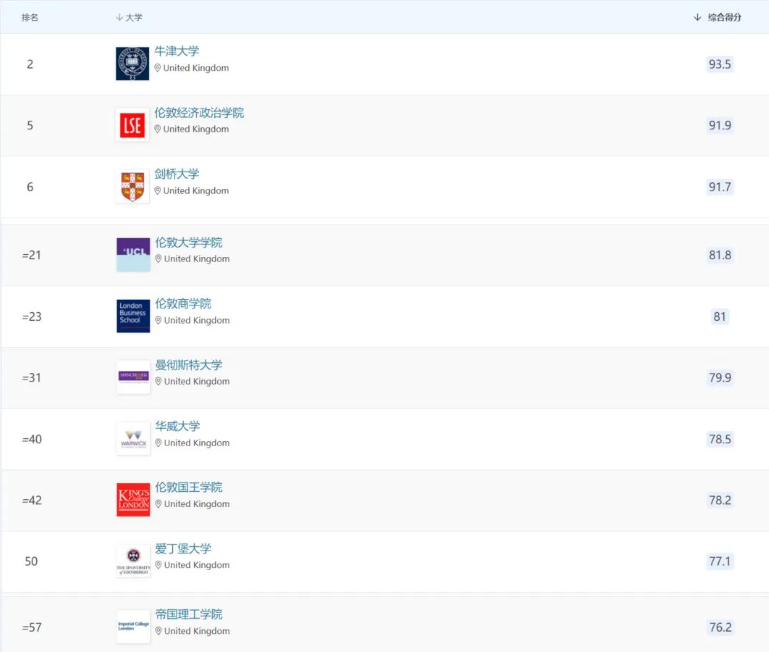Sort by 综合得分 column arrow
769x652 pixels.
pos(697,17)
